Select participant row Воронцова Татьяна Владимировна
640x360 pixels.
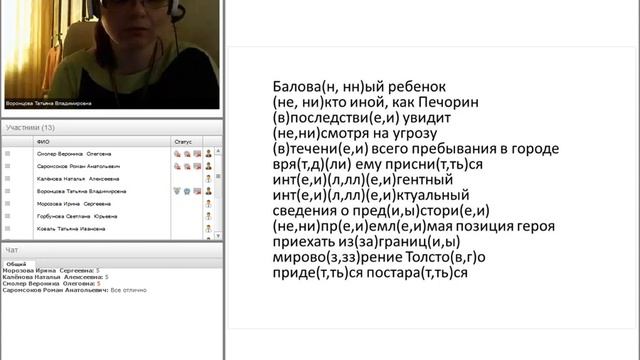[x=108, y=191]
